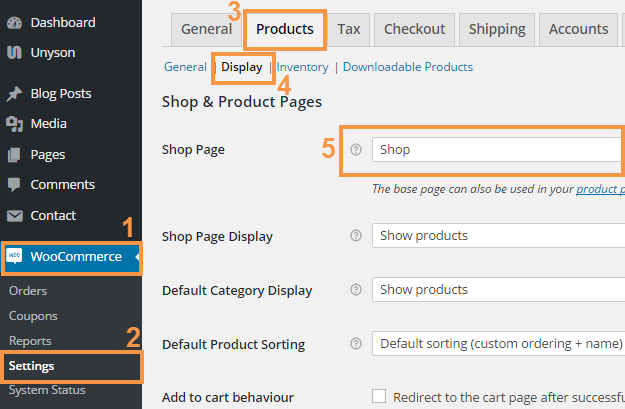Image resolution: width=625 pixels, height=409 pixels.
Task: Click the WooCommerce woo logo icon
Action: pyautogui.click(x=14, y=256)
